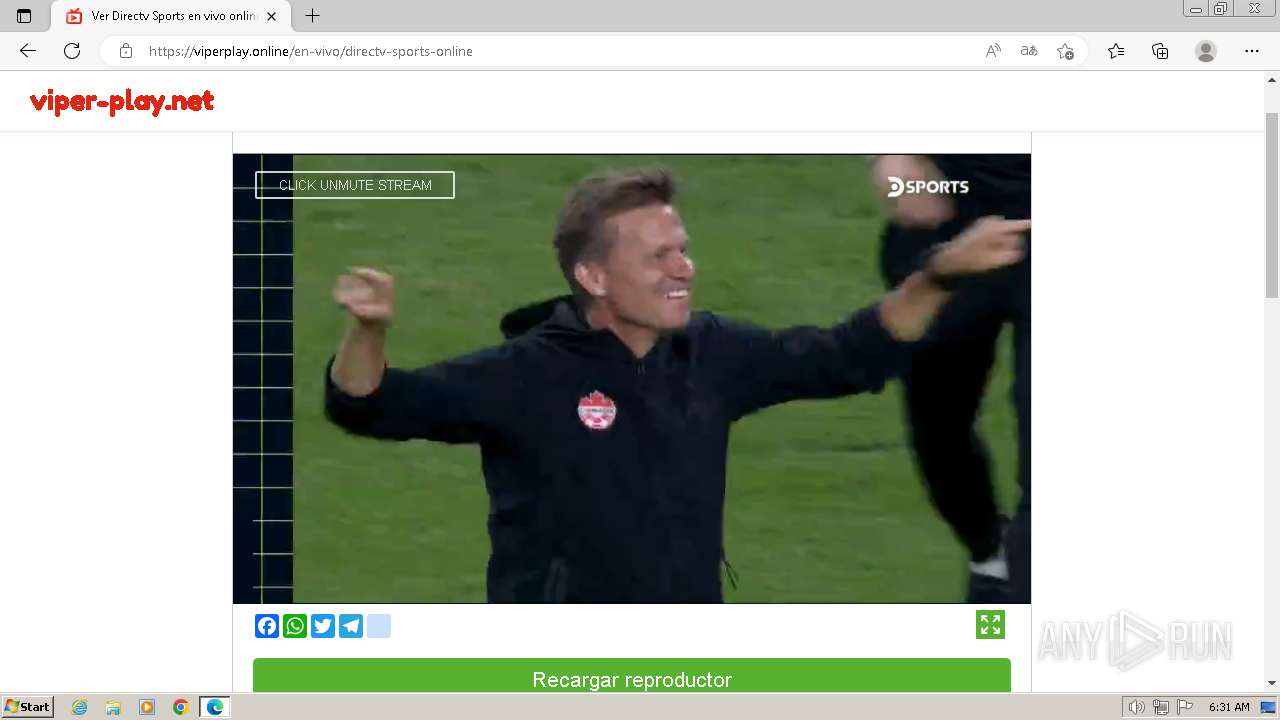The width and height of the screenshot is (1280, 720).
Task: Launch Internet Explorer from taskbar
Action: [79, 707]
